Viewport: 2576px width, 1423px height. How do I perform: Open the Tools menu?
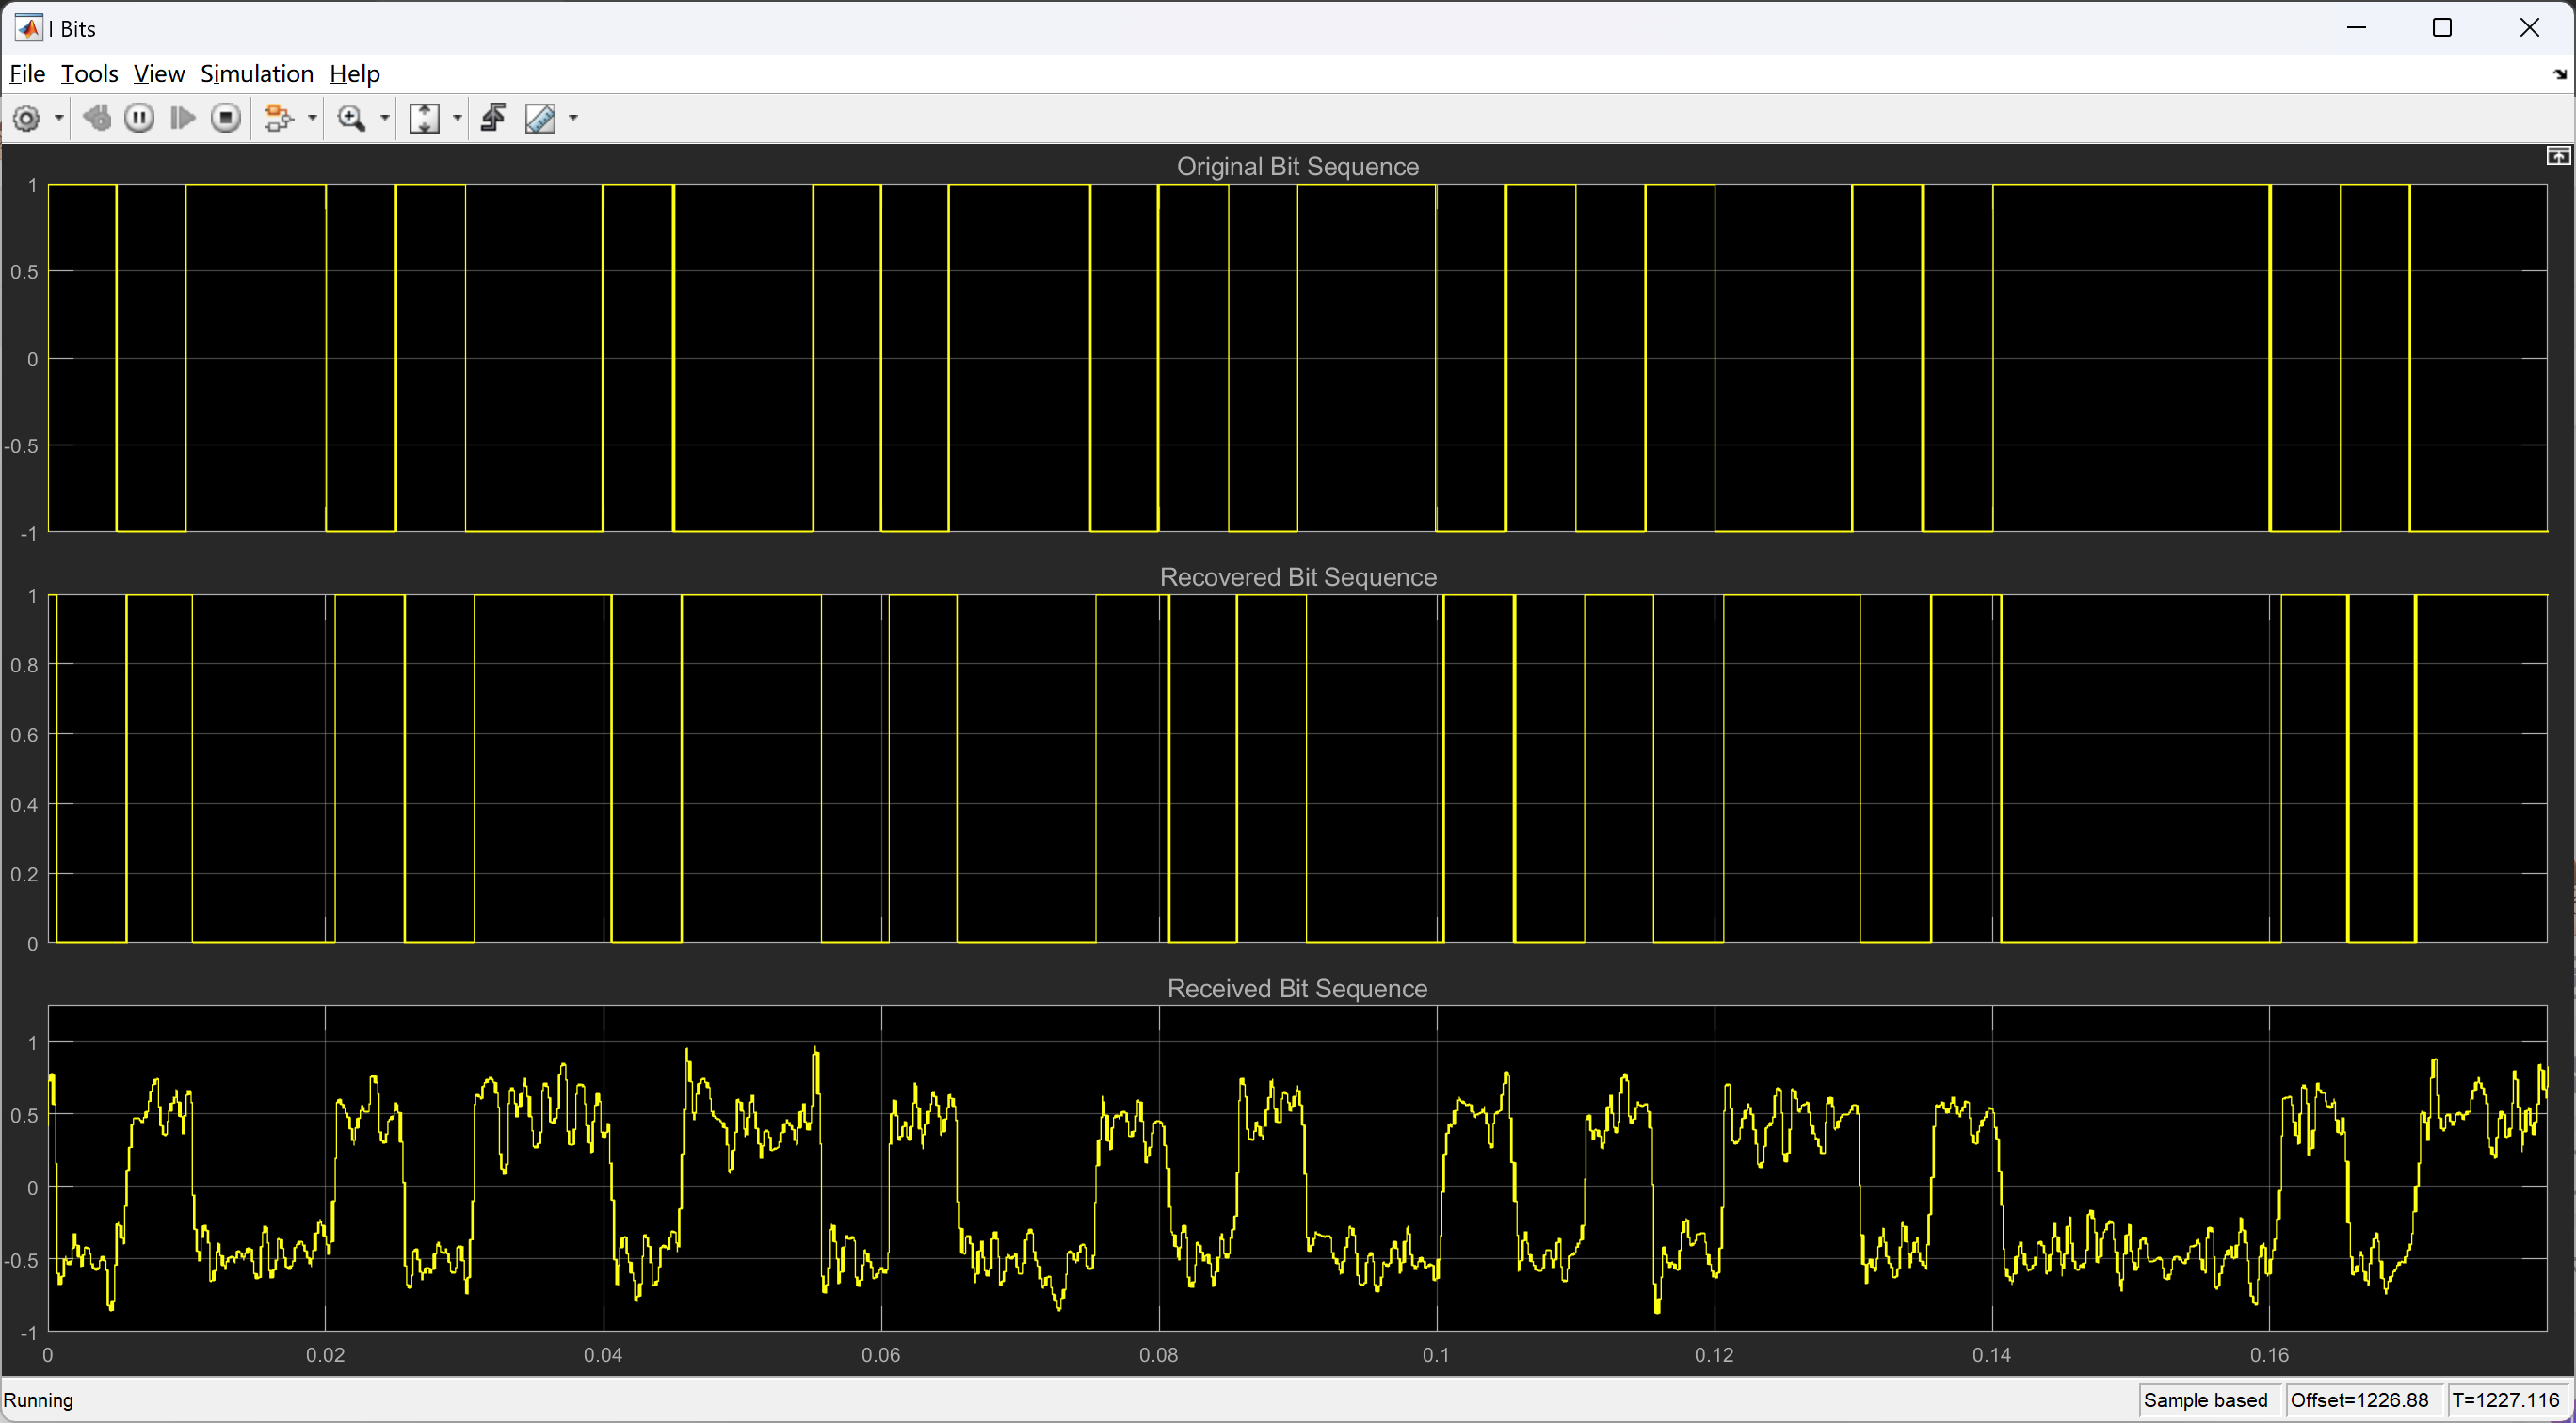coord(89,74)
